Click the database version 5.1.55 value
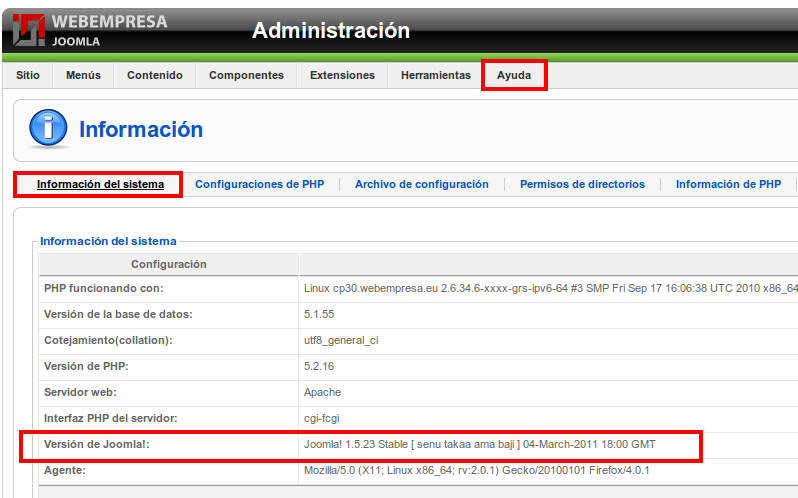 (319, 314)
